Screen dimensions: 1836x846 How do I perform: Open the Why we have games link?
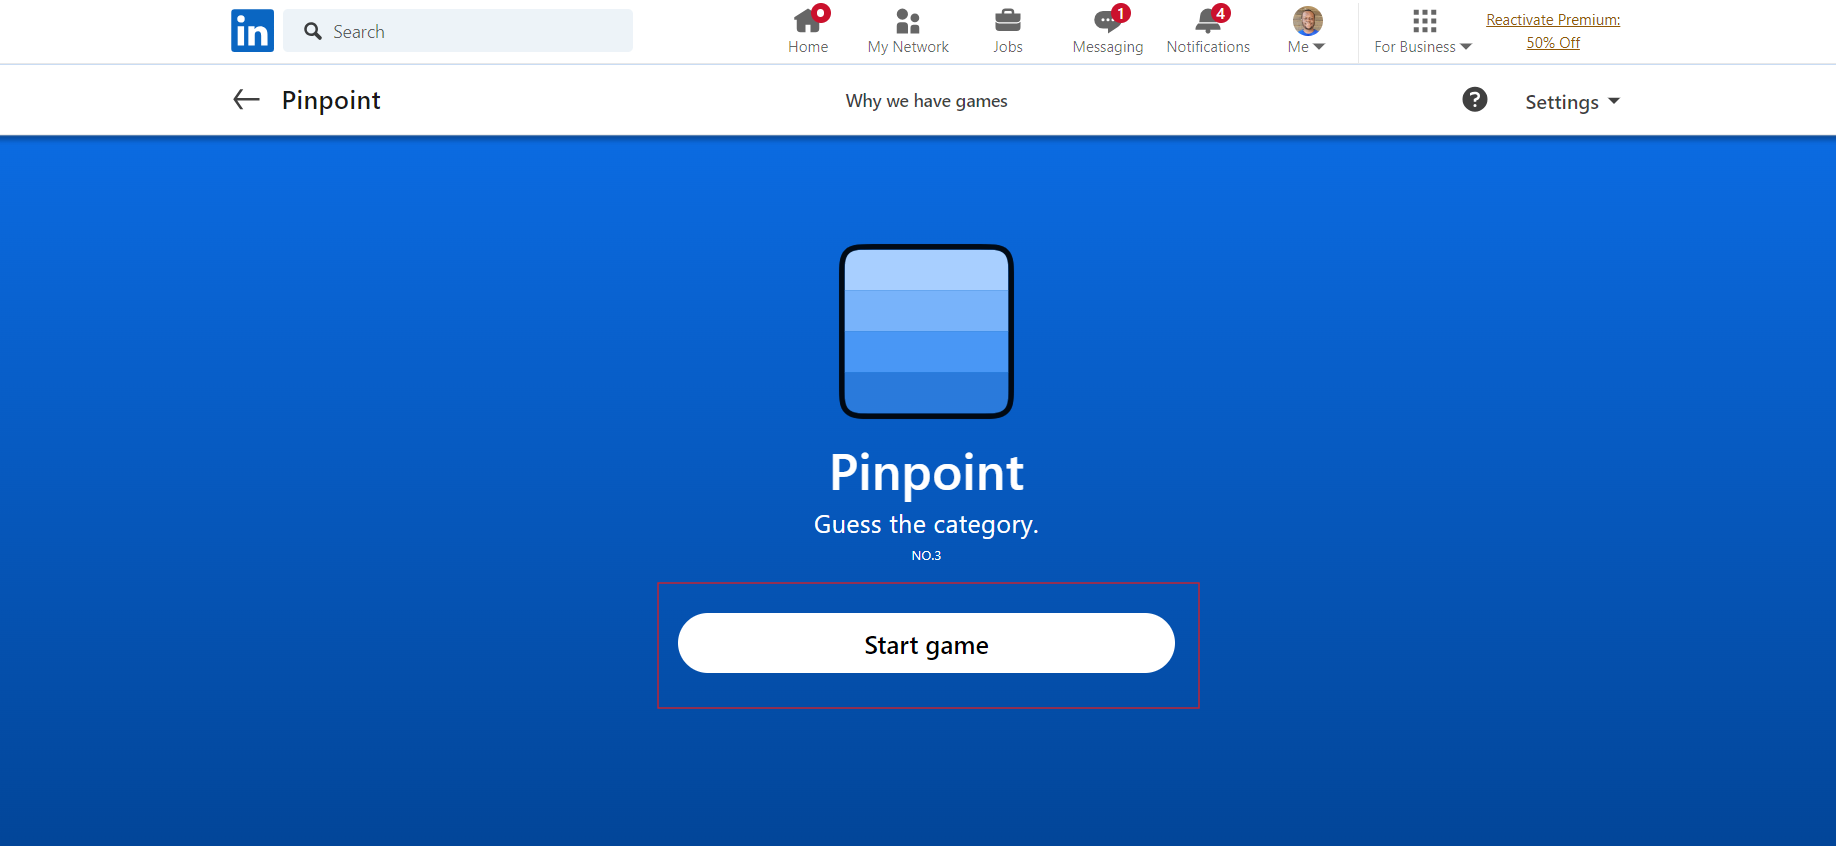[x=926, y=101]
